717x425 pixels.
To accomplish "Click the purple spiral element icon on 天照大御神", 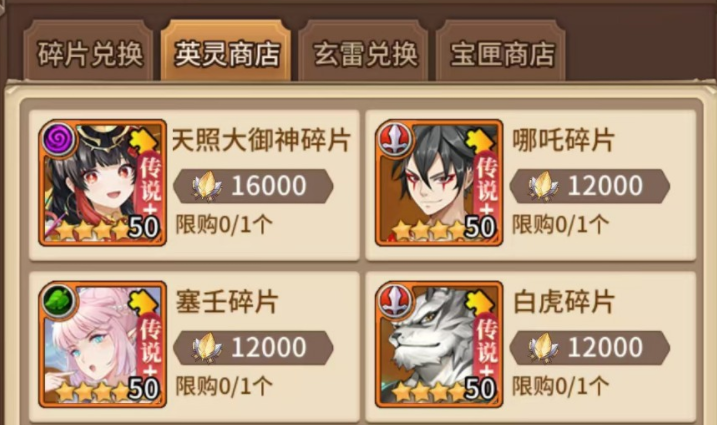I will tap(59, 139).
